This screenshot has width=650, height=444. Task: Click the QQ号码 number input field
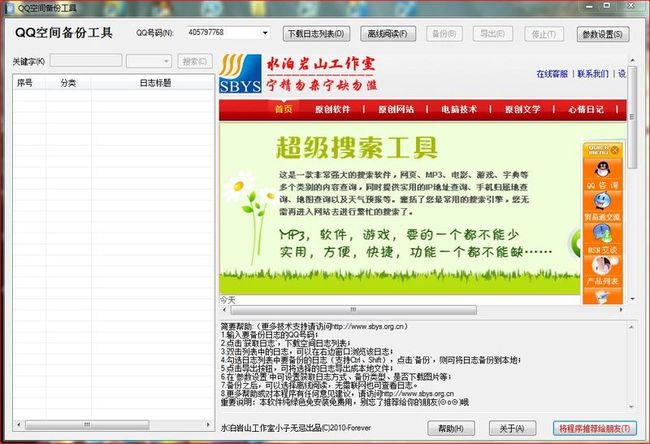(224, 33)
